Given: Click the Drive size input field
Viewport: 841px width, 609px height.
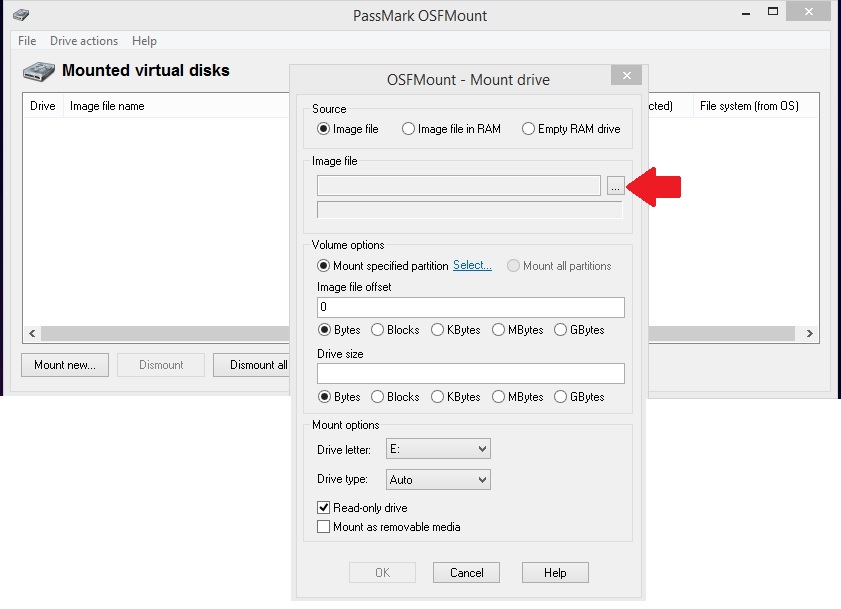Looking at the screenshot, I should [470, 373].
